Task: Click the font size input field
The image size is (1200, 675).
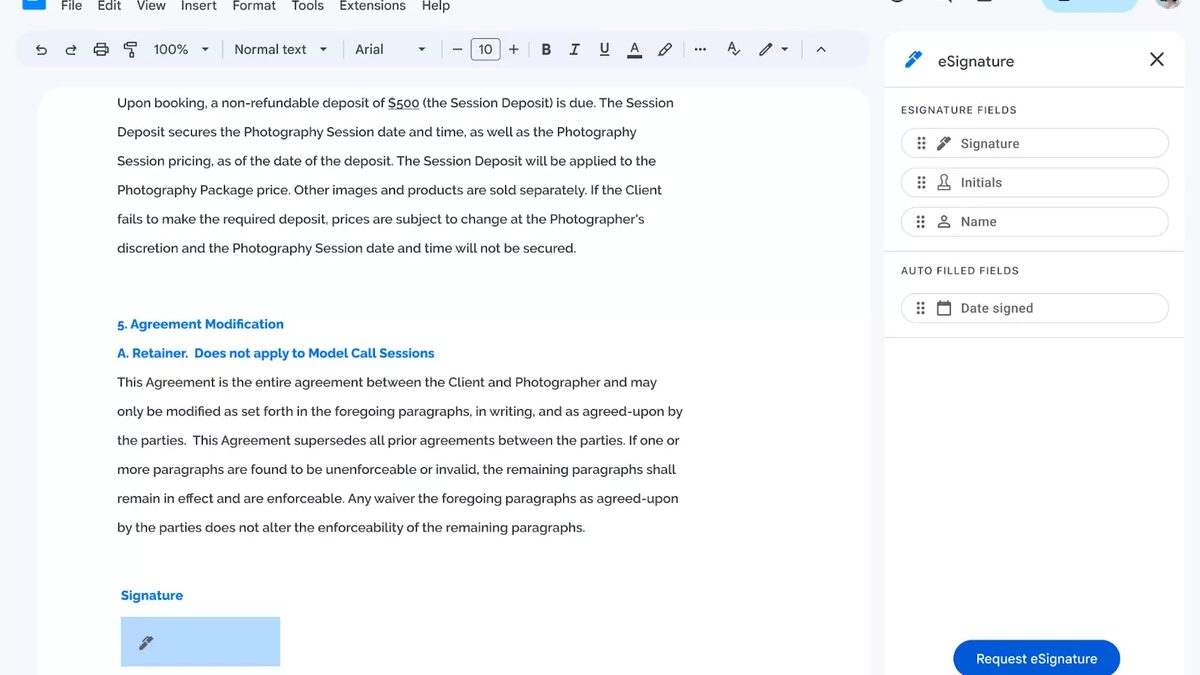Action: pos(485,48)
